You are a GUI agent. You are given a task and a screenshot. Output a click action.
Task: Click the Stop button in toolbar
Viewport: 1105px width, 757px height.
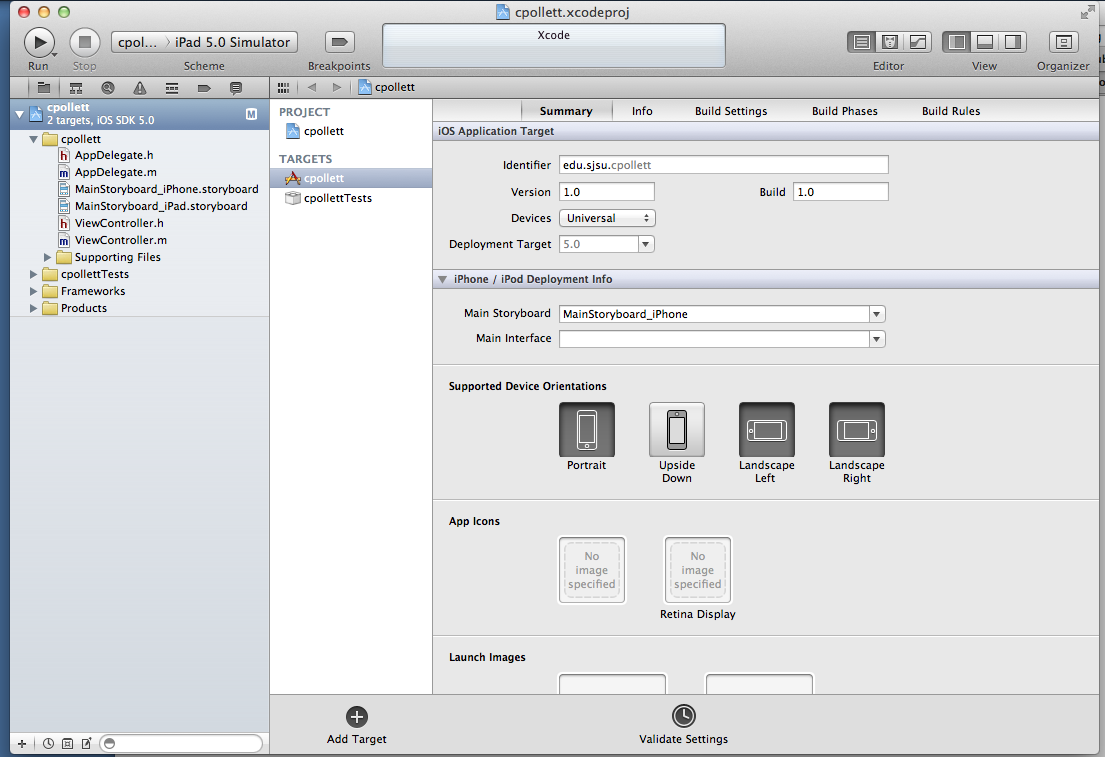(85, 42)
